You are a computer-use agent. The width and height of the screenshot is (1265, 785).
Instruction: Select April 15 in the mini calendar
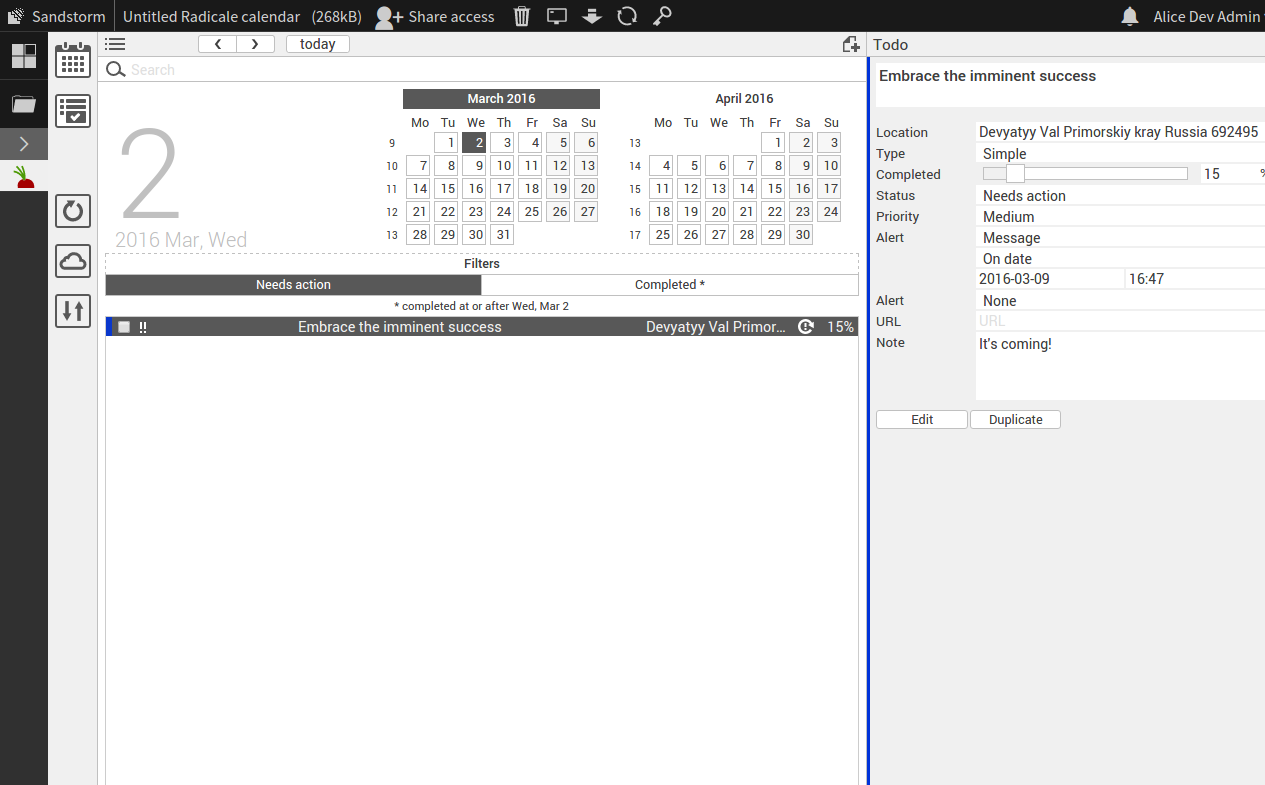click(773, 189)
